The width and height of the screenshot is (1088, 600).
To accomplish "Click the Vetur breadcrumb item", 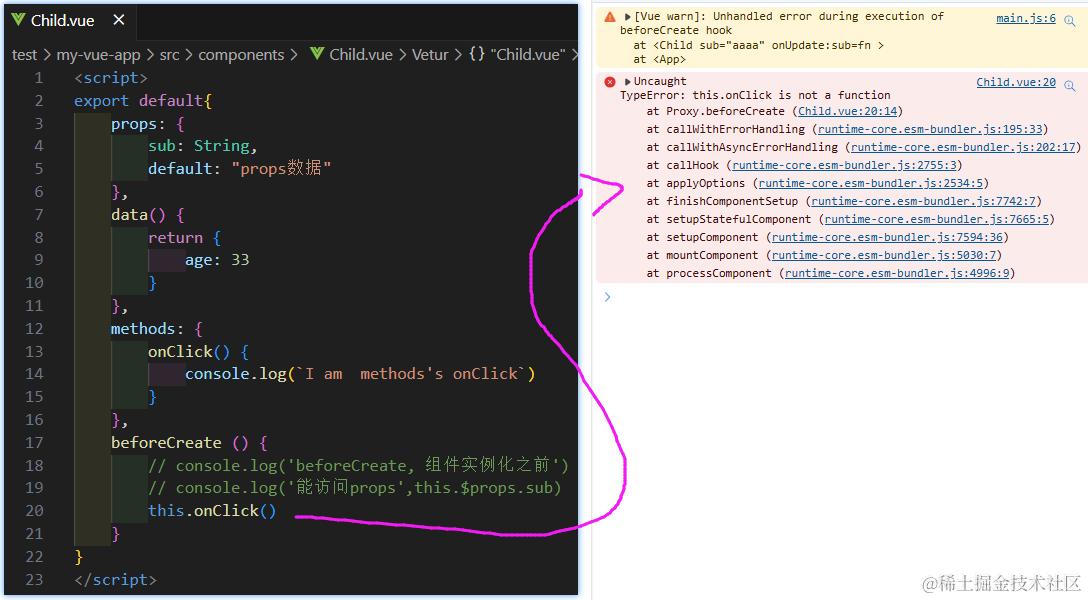I will (430, 55).
